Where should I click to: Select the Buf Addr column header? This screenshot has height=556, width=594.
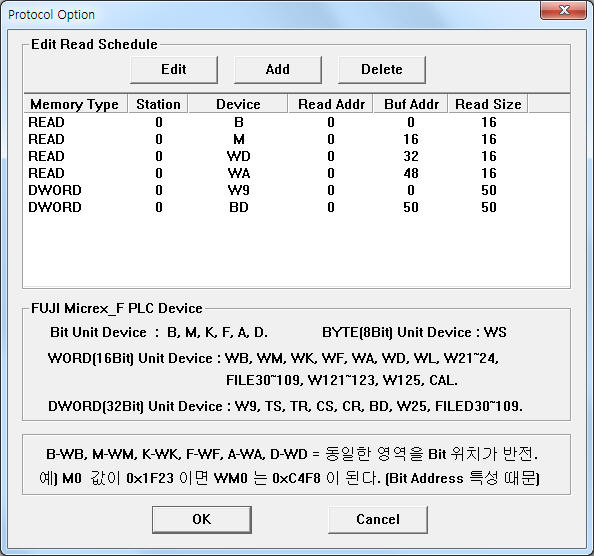(411, 104)
